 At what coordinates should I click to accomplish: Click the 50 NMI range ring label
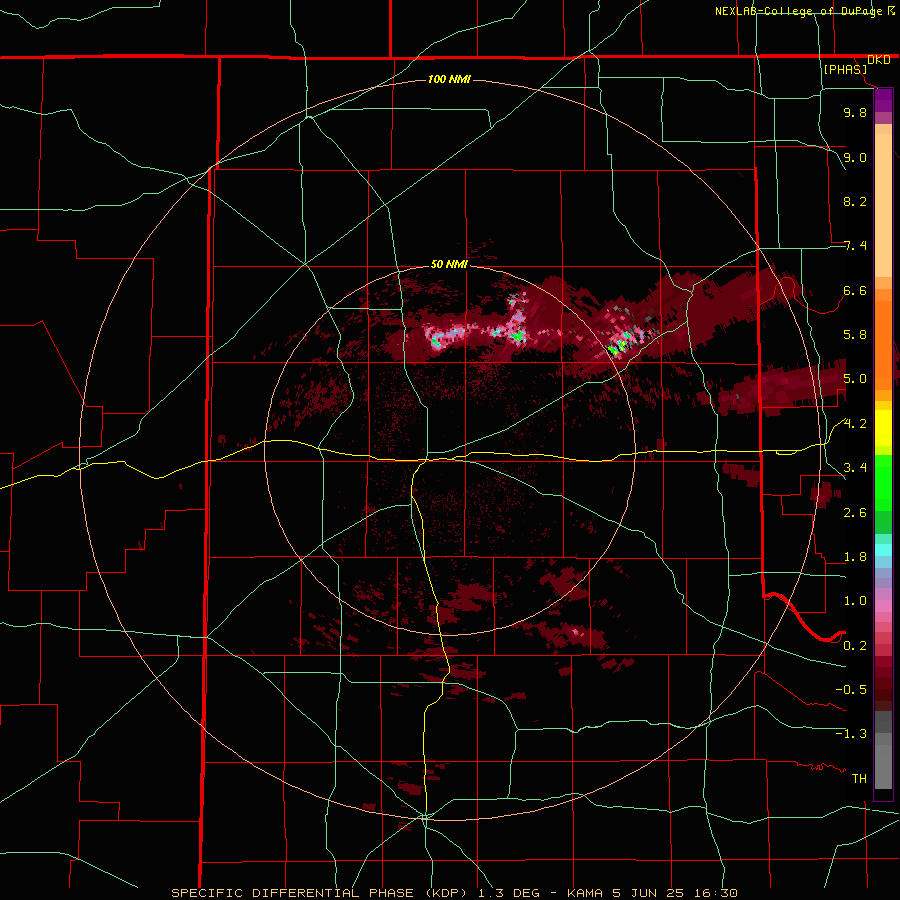tap(449, 265)
